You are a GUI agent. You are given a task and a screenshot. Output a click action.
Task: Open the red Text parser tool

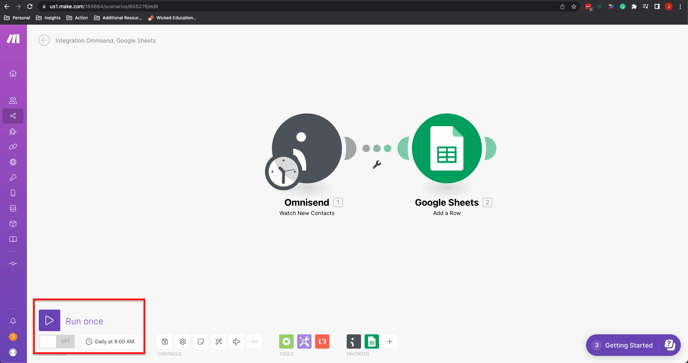322,341
